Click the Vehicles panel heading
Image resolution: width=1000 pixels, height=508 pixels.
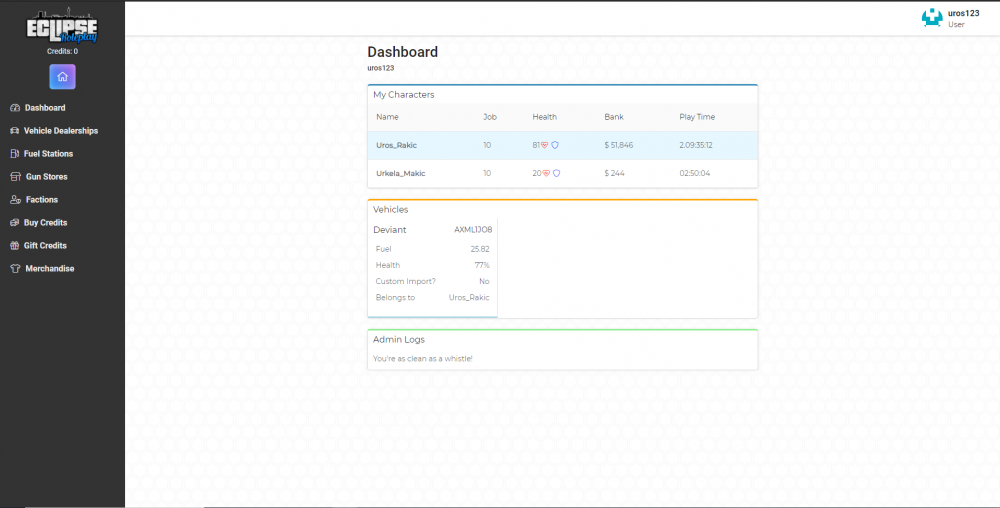point(390,210)
